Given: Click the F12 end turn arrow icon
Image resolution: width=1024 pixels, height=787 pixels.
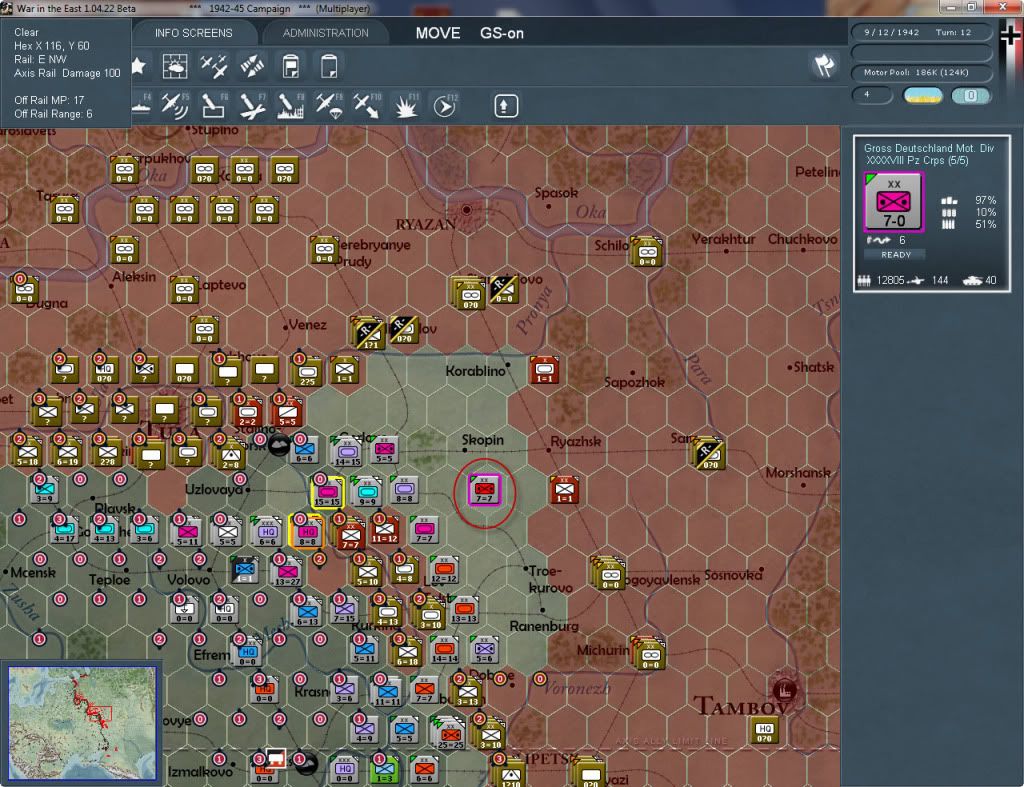Looking at the screenshot, I should tap(445, 106).
